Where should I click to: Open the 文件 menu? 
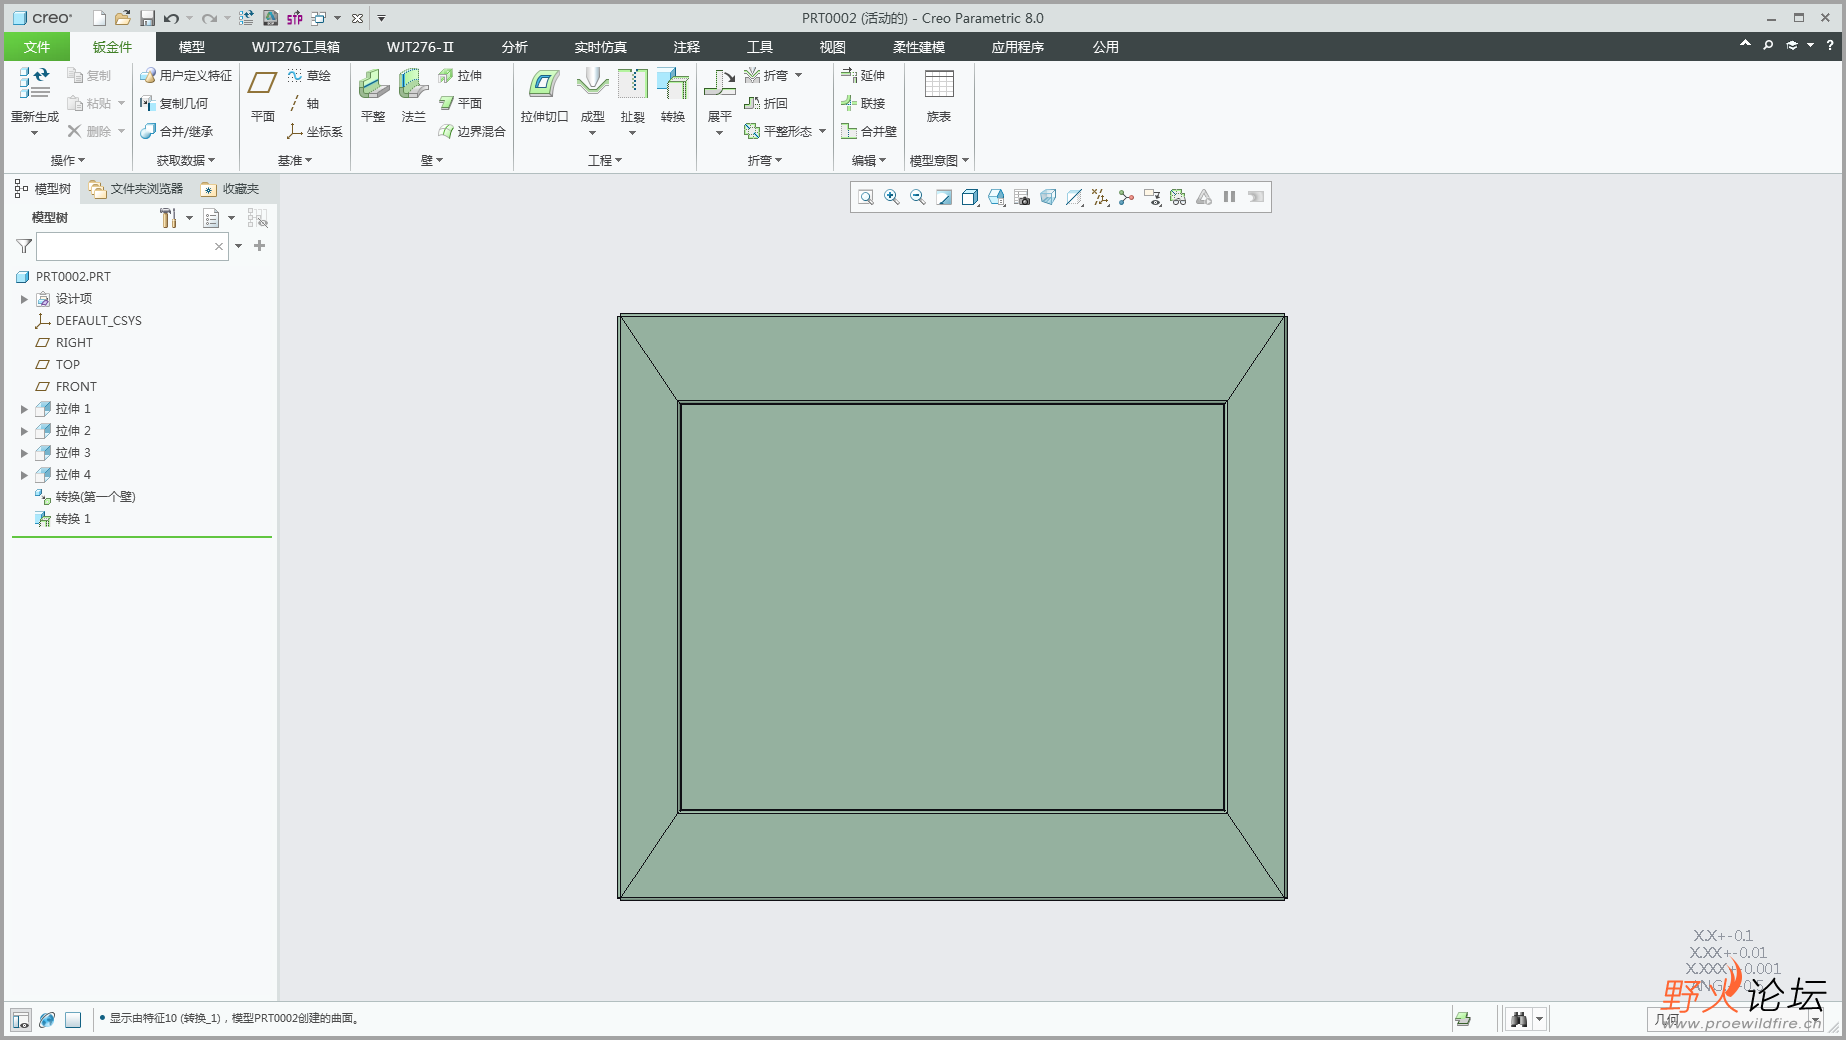tap(37, 47)
